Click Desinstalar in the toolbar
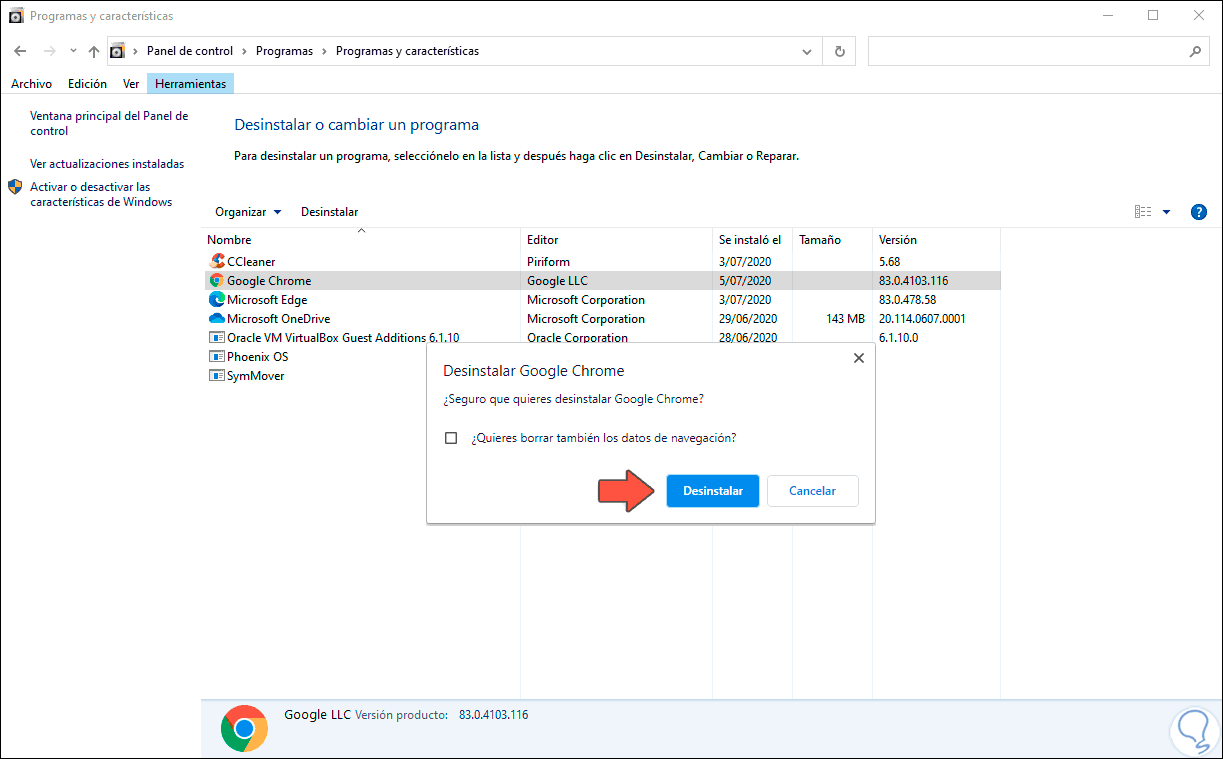The height and width of the screenshot is (759, 1223). click(329, 212)
